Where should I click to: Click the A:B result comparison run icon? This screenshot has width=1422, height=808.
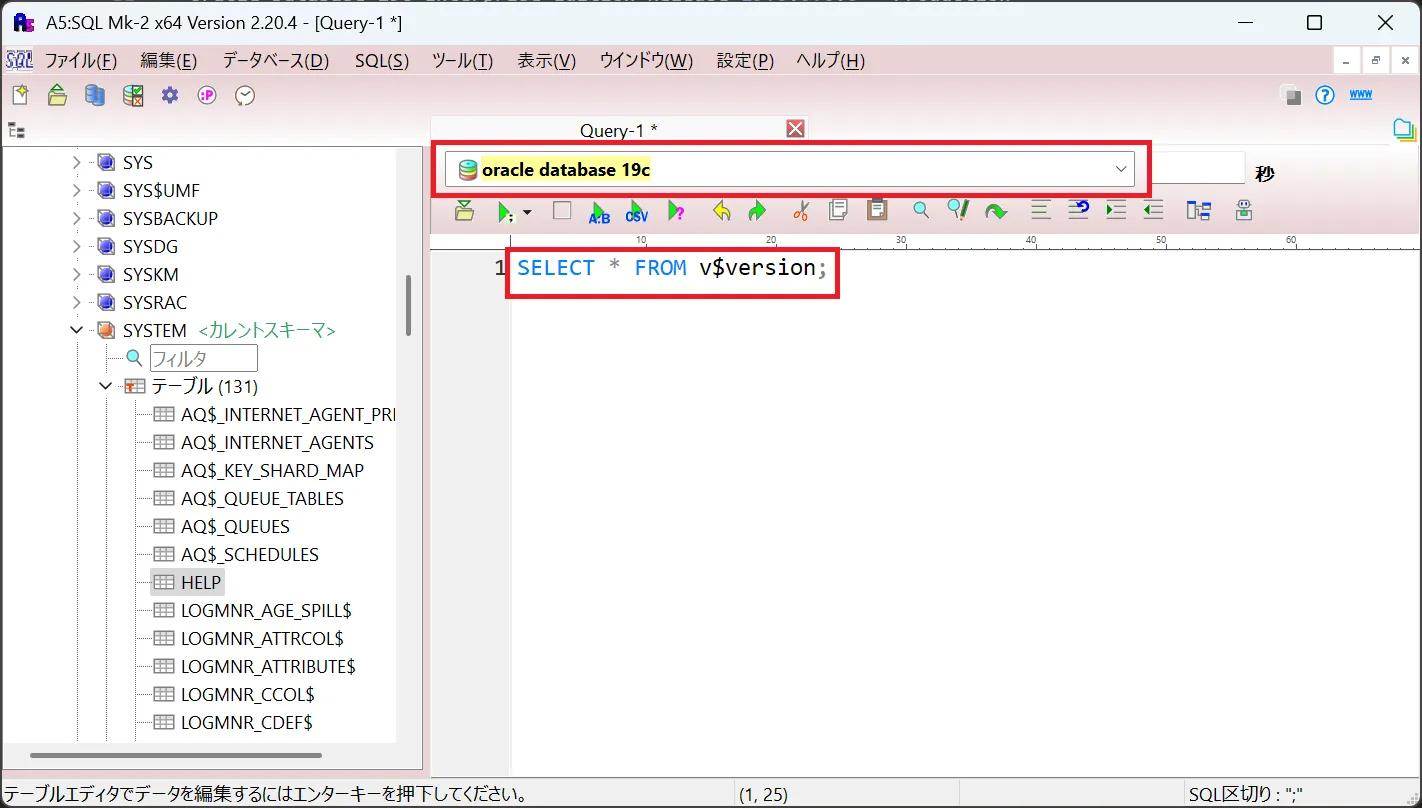click(x=599, y=211)
